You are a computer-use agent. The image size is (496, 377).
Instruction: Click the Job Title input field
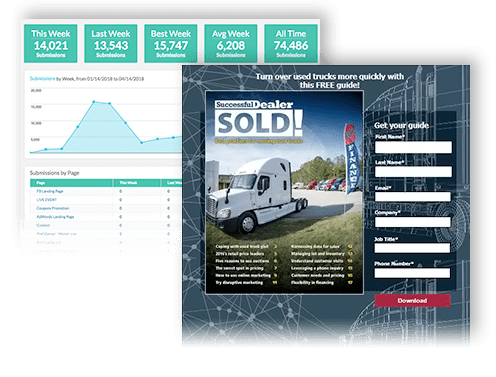pos(412,248)
